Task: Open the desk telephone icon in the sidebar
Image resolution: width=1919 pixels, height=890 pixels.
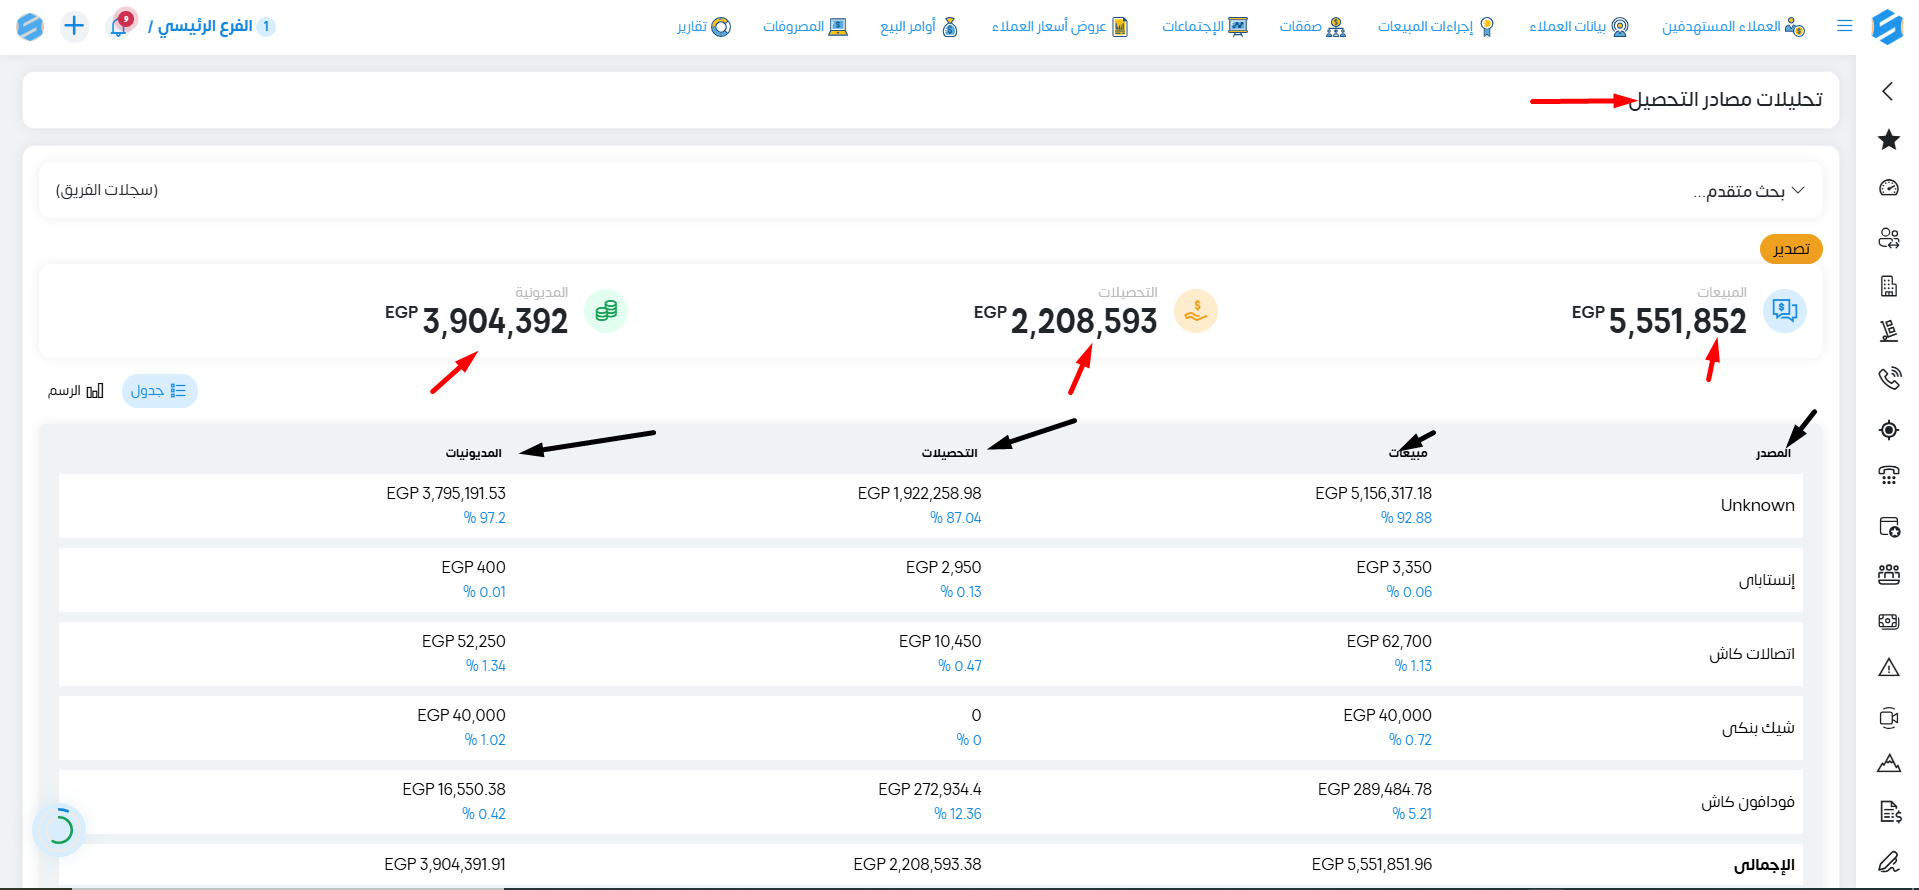Action: tap(1888, 476)
